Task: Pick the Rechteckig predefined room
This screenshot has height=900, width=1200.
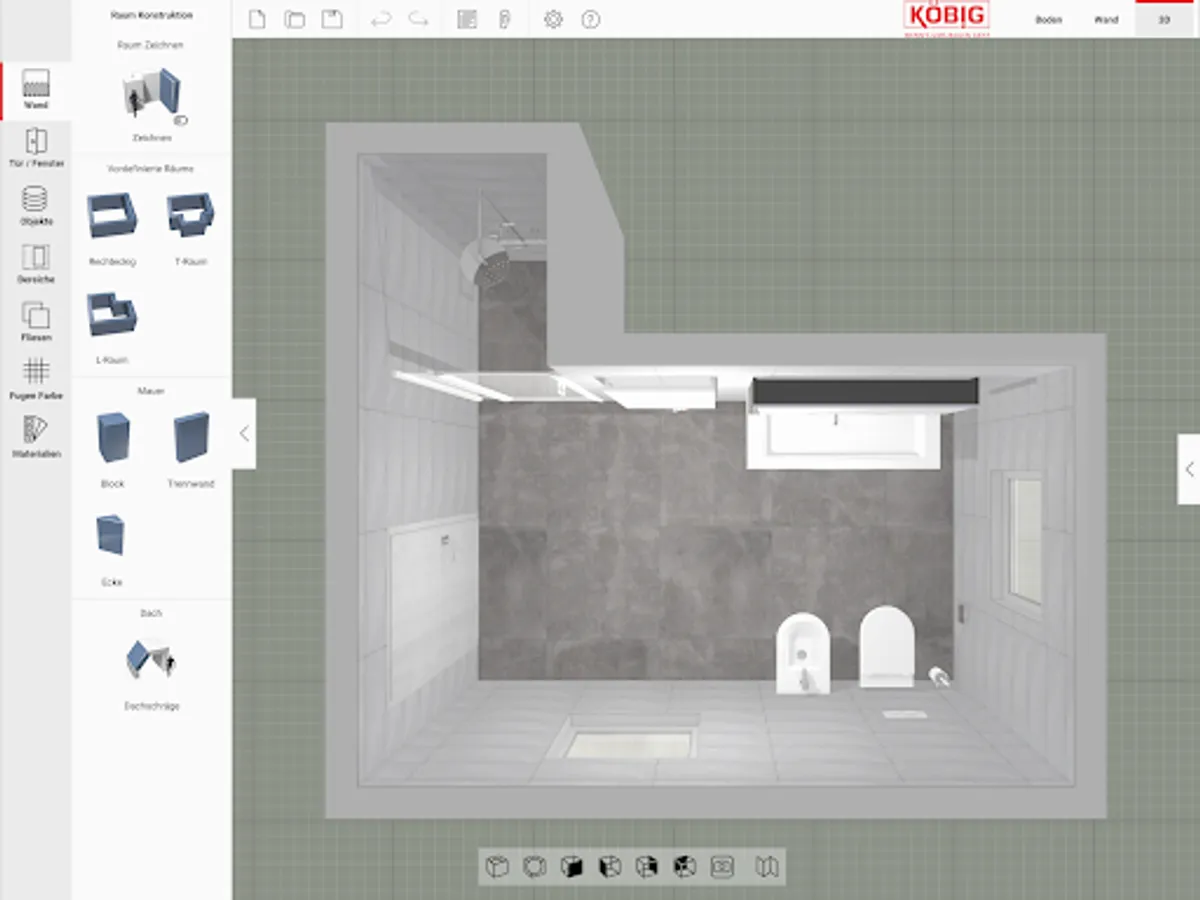Action: [112, 228]
